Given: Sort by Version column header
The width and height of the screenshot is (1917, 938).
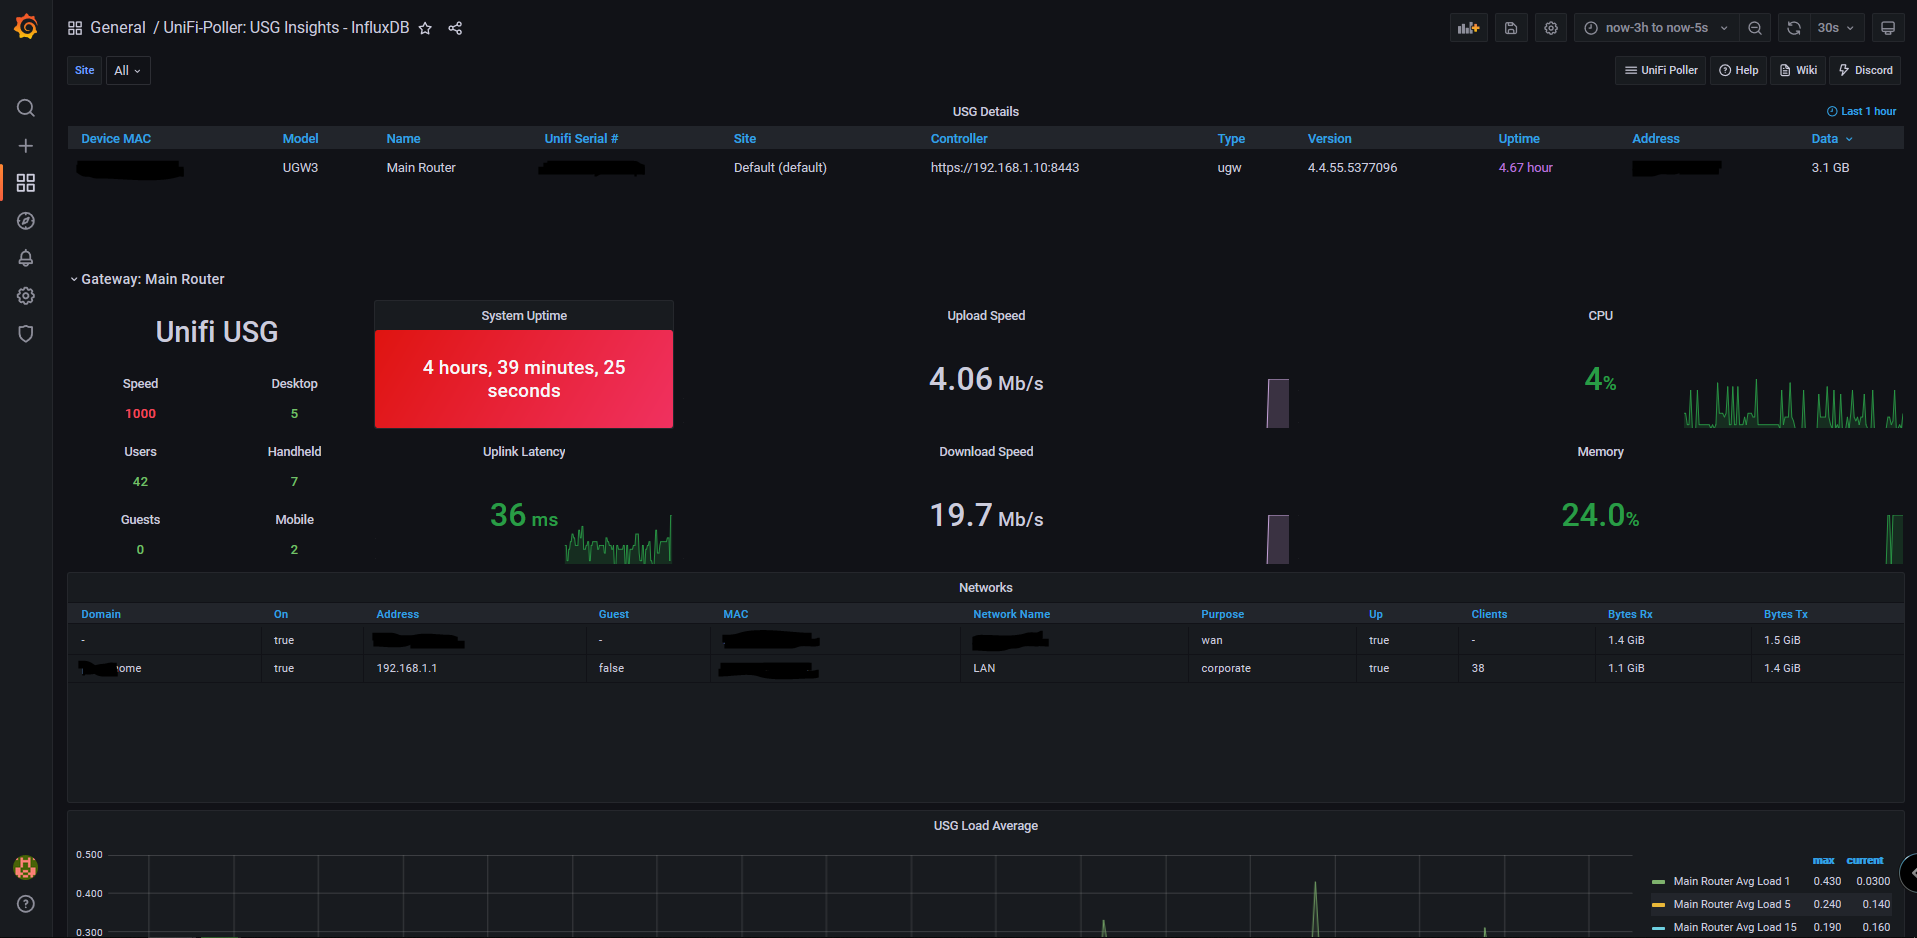Looking at the screenshot, I should [1329, 139].
